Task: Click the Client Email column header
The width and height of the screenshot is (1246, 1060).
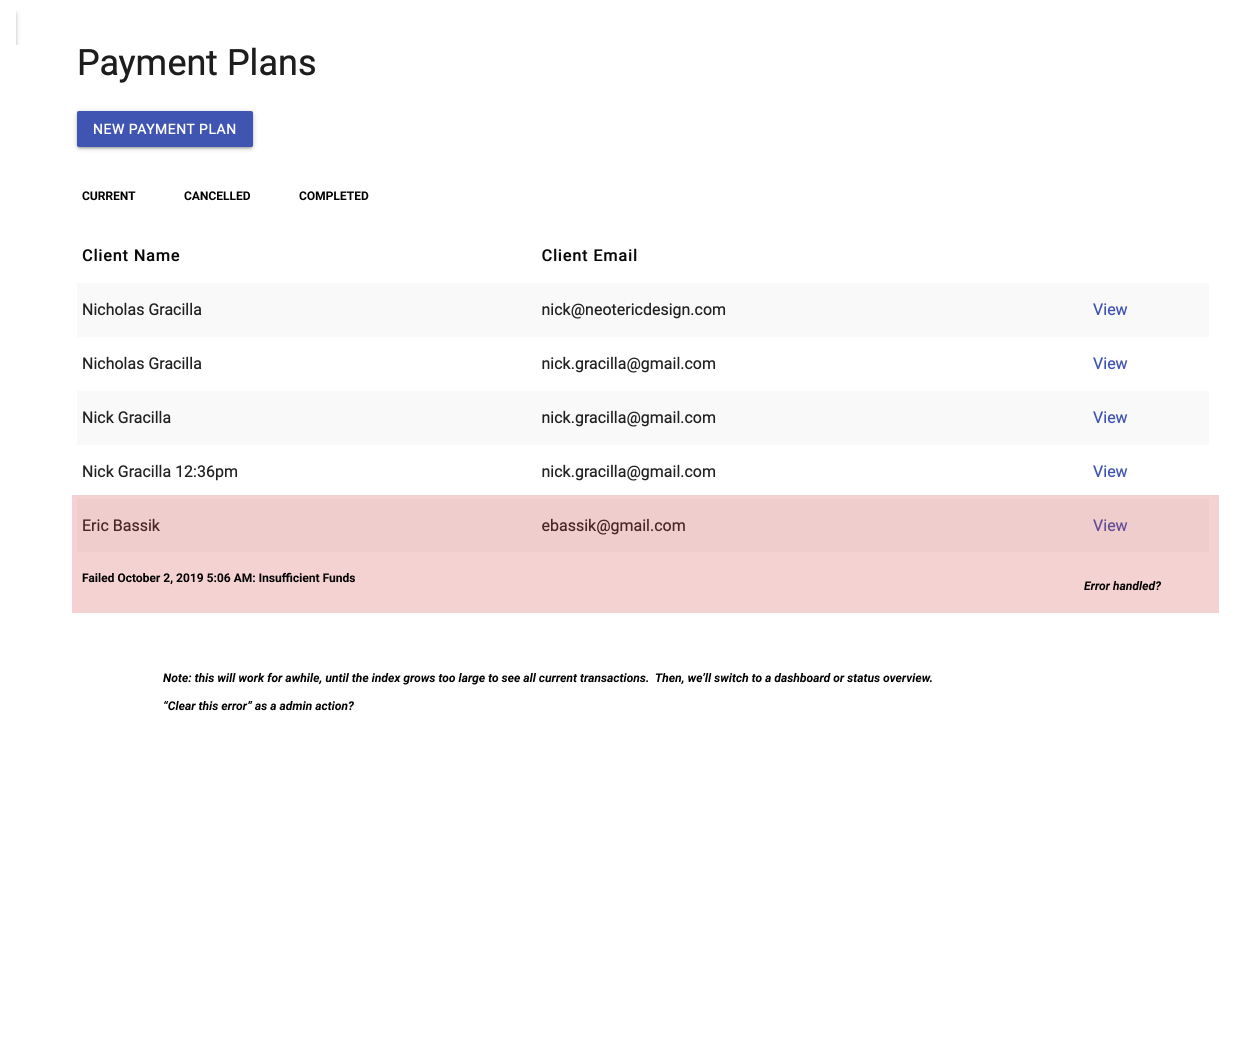Action: pyautogui.click(x=589, y=256)
